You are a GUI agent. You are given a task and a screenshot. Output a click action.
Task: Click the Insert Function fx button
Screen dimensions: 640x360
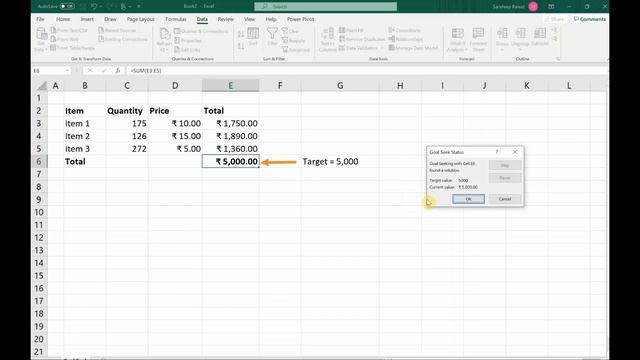coord(118,71)
